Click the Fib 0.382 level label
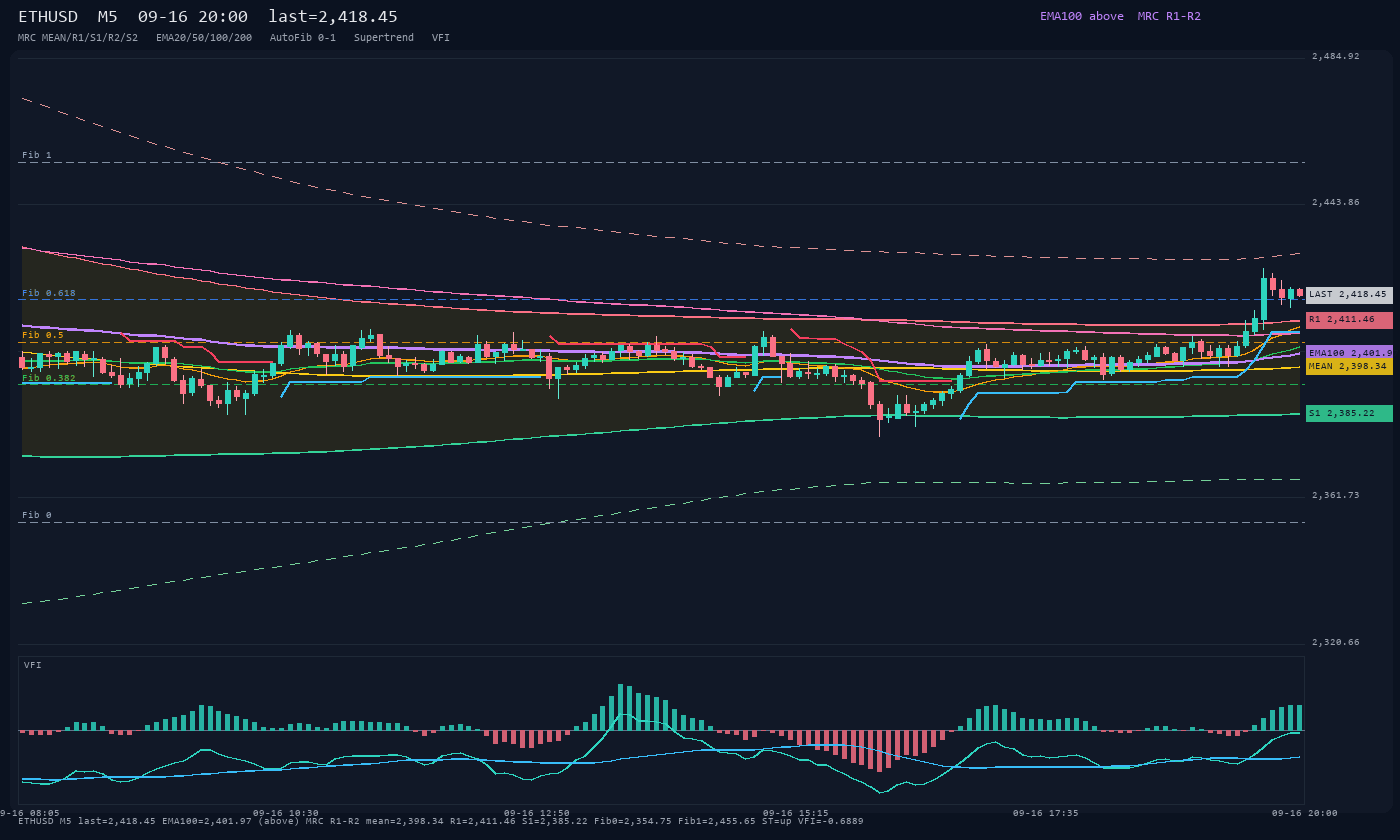 coord(49,378)
